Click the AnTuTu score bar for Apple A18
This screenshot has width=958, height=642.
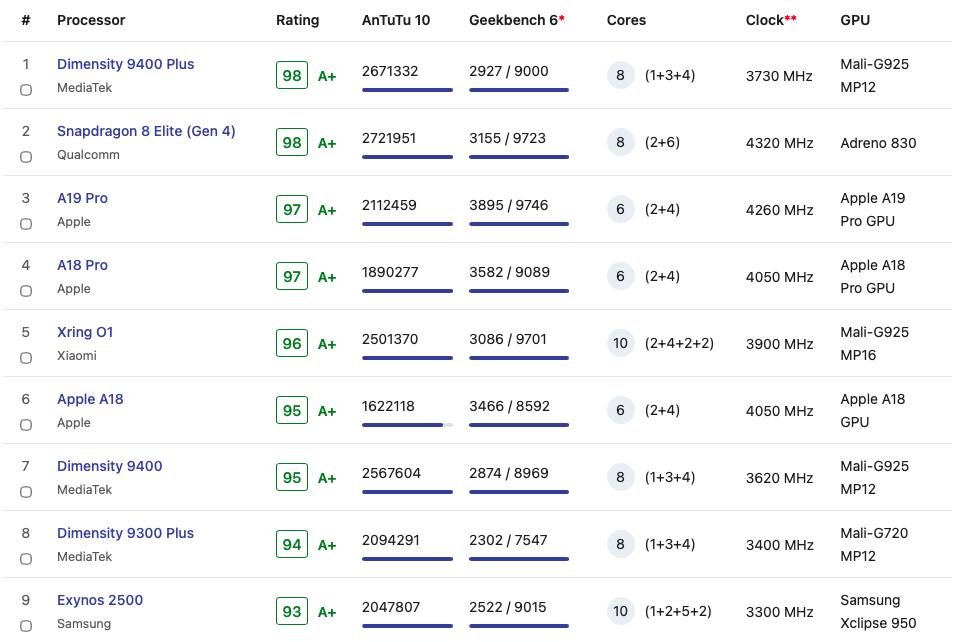(x=407, y=425)
